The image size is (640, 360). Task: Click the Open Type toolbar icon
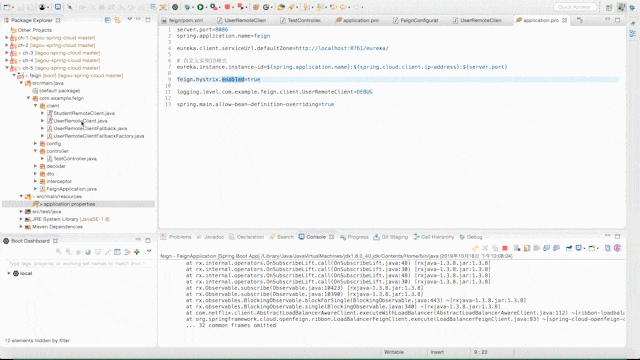tap(281, 7)
